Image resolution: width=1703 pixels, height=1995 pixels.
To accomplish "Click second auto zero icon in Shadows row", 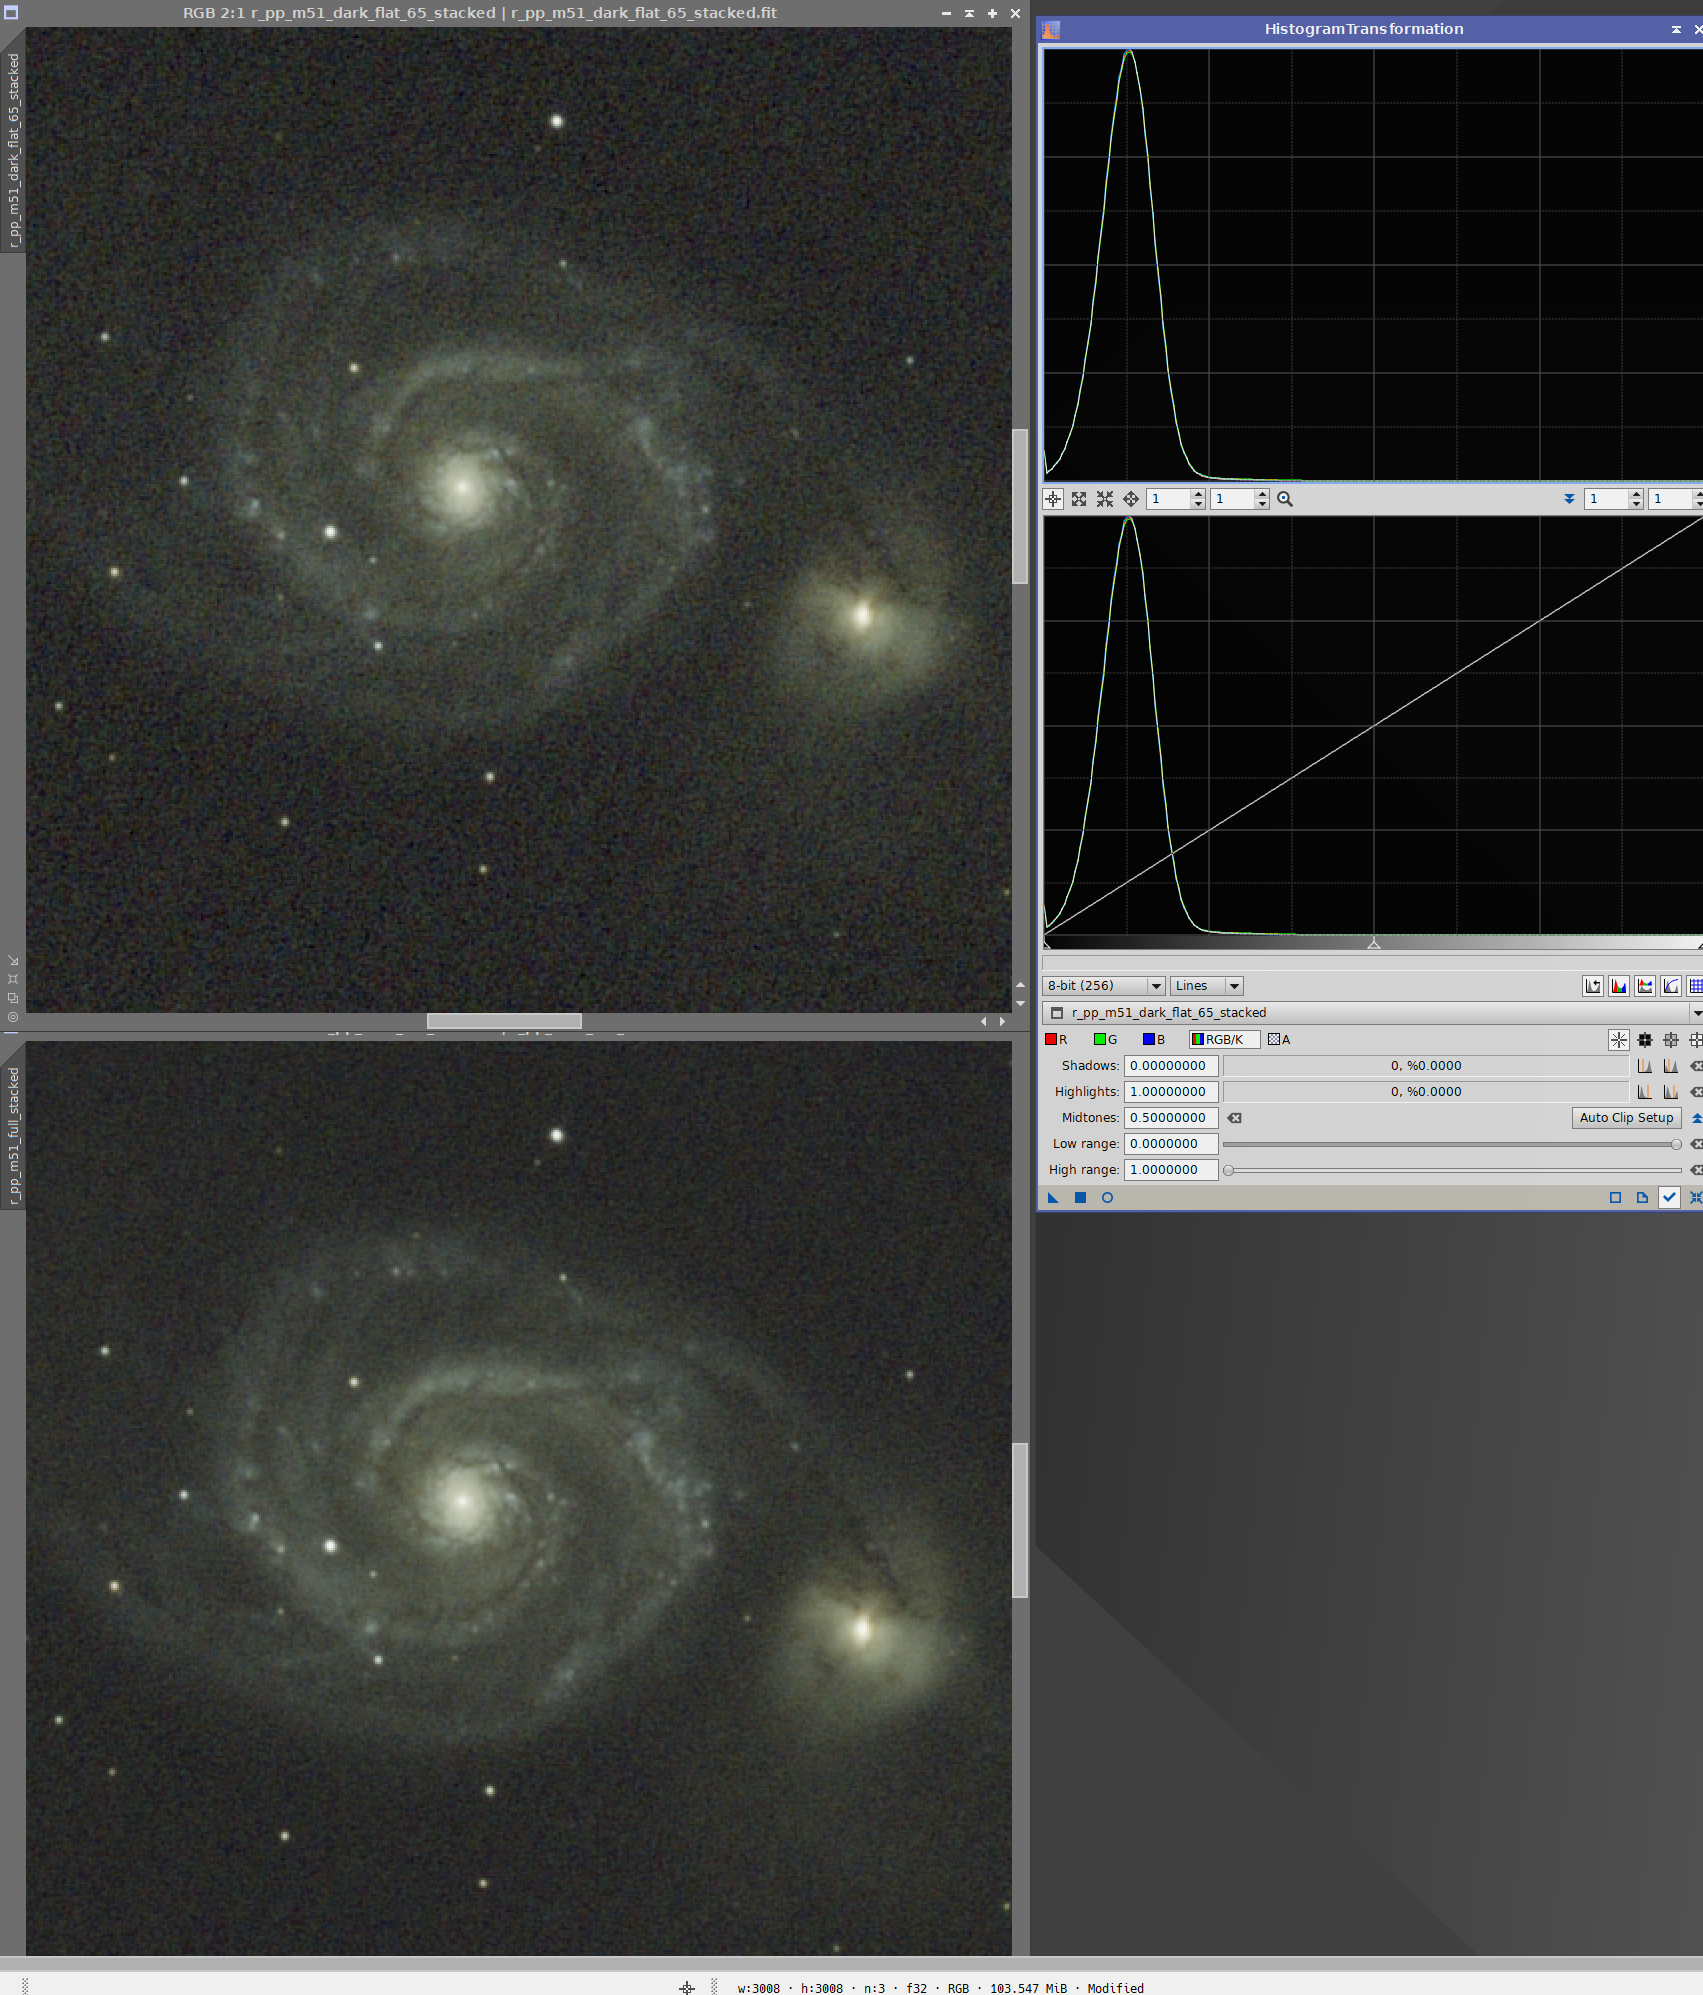I will tap(1671, 1066).
